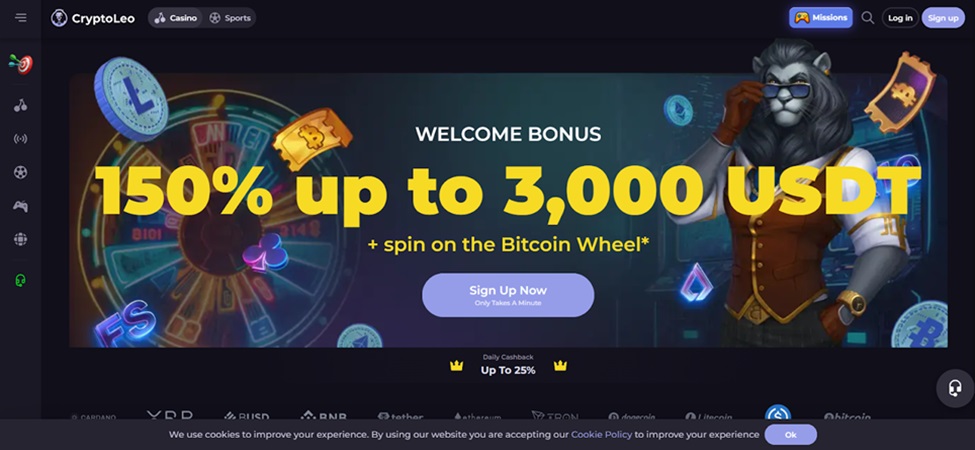The height and width of the screenshot is (450, 975).
Task: Click the dartboard promotions icon in sidebar
Action: [20, 63]
